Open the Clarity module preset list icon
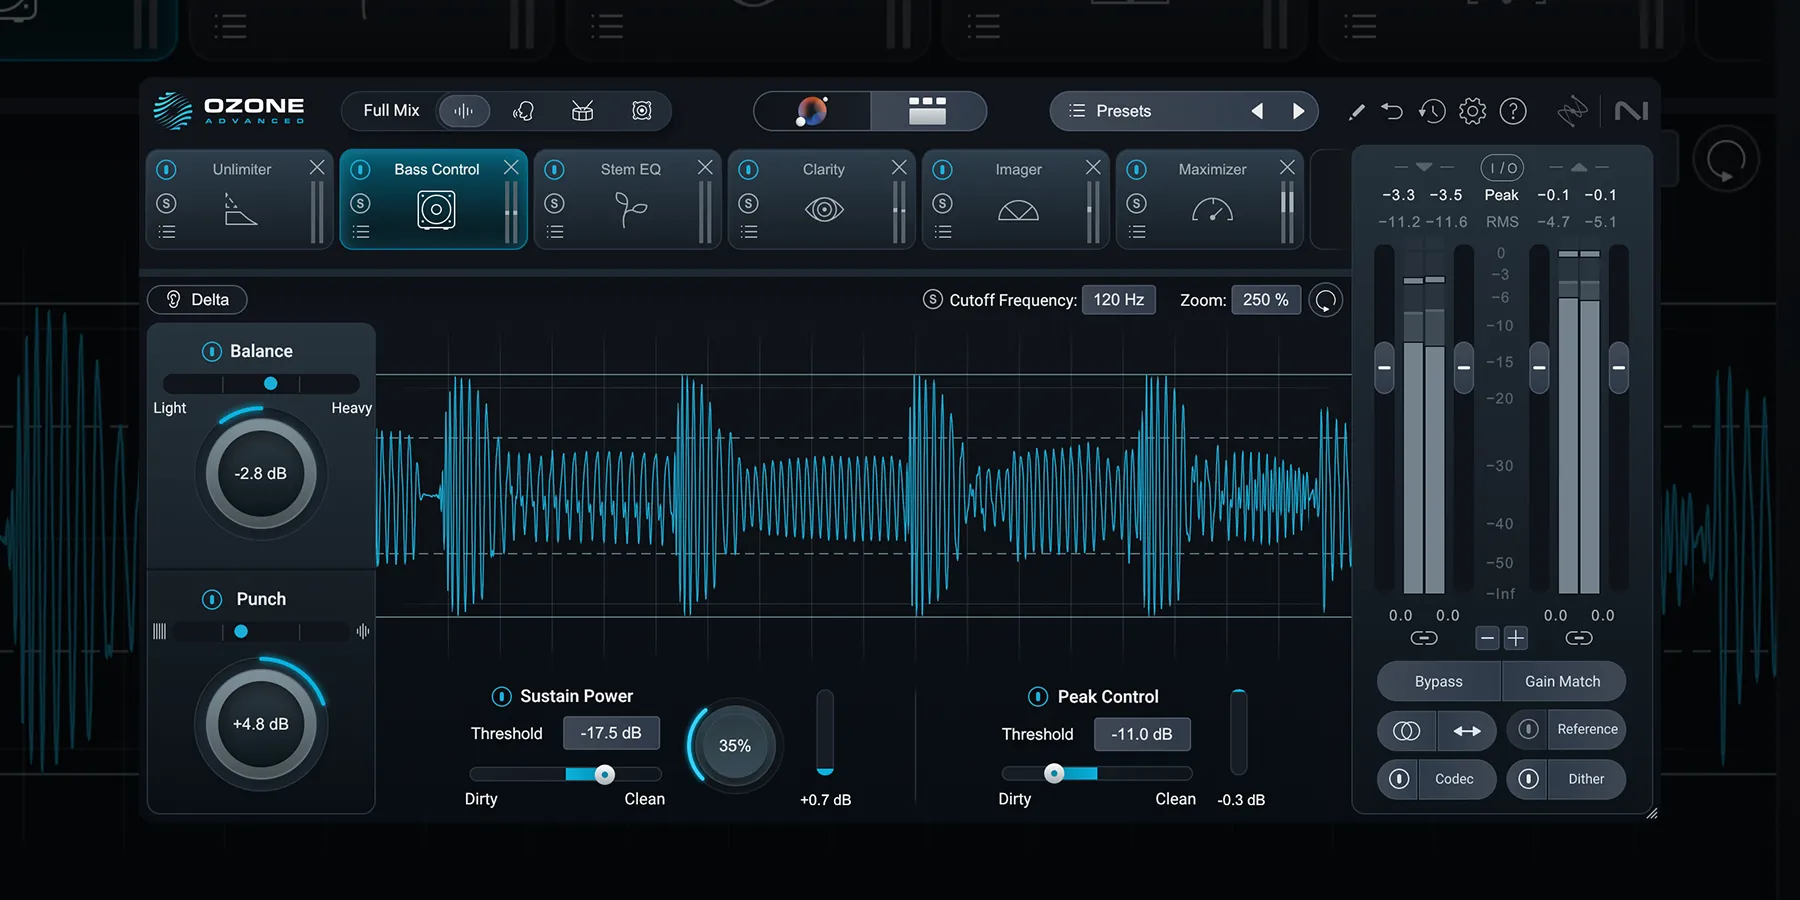Screen dimensions: 1800x900 coord(748,232)
